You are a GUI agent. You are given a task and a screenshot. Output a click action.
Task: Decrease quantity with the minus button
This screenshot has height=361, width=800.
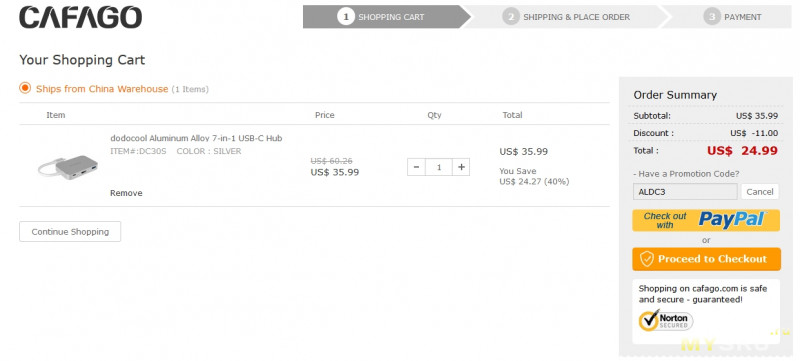416,167
